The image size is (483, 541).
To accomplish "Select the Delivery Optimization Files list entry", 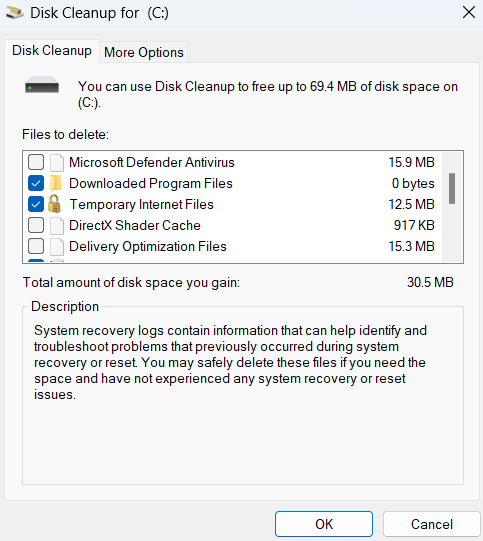I will (231, 246).
